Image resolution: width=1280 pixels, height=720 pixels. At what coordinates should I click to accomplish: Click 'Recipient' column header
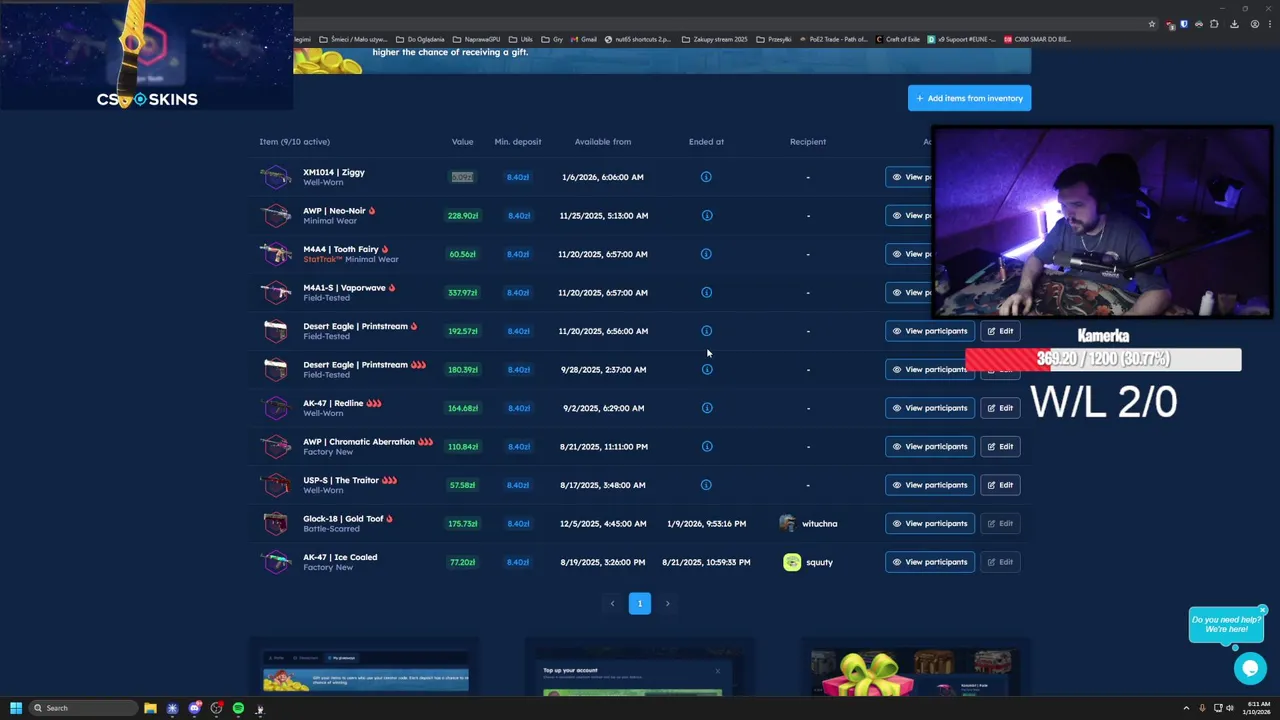(808, 142)
